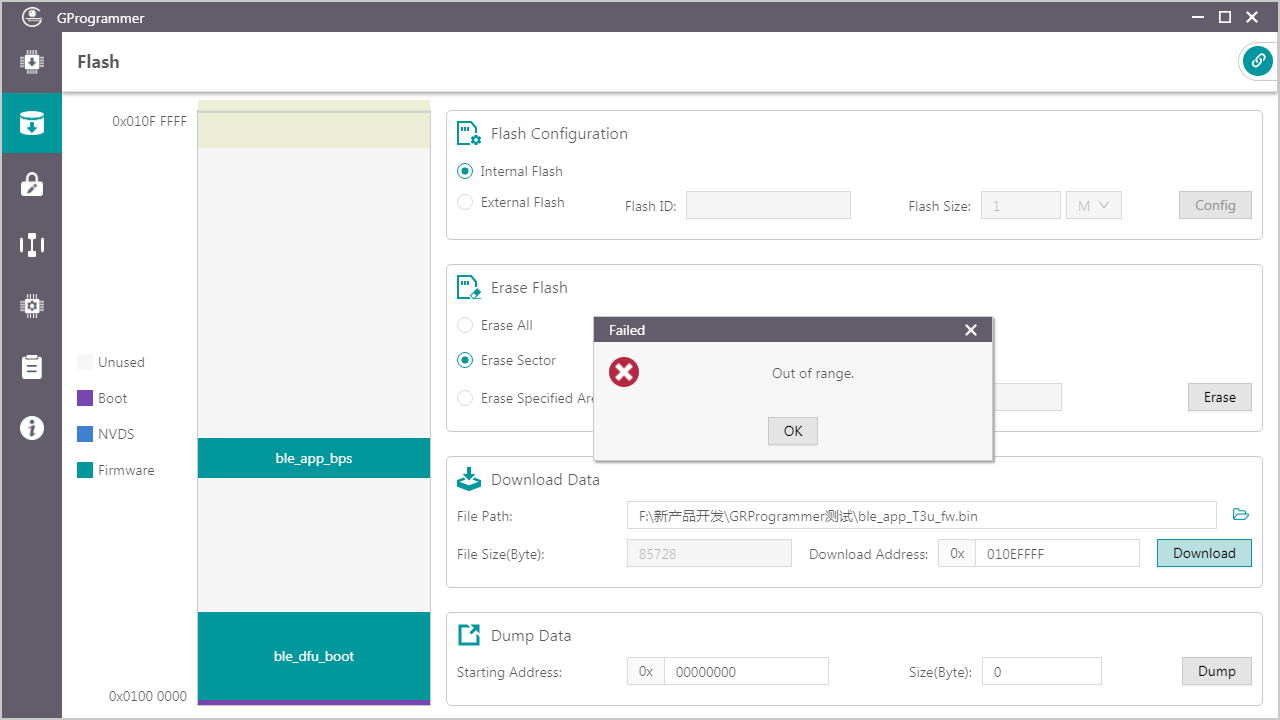Image resolution: width=1280 pixels, height=720 pixels.
Task: Choose the Erase All radio button
Action: [465, 325]
